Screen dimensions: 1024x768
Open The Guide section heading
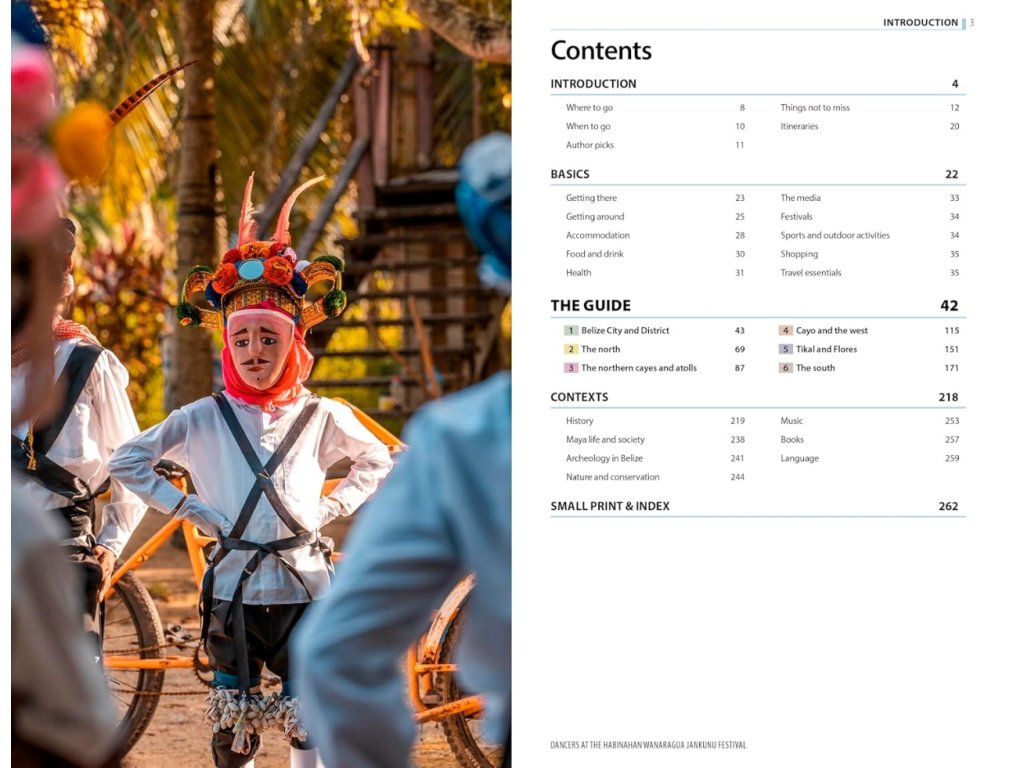(590, 306)
